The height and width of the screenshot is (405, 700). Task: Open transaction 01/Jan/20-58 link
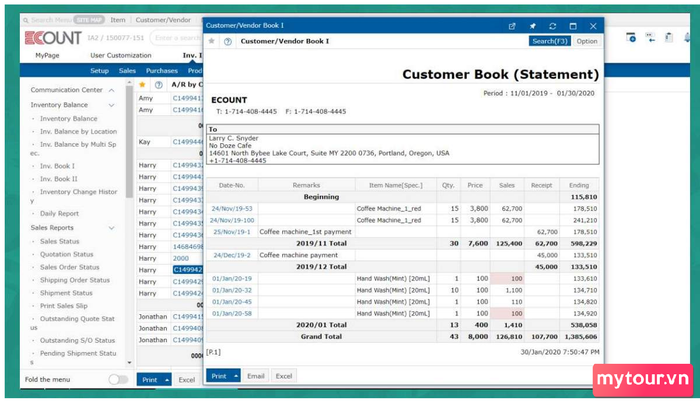(232, 313)
